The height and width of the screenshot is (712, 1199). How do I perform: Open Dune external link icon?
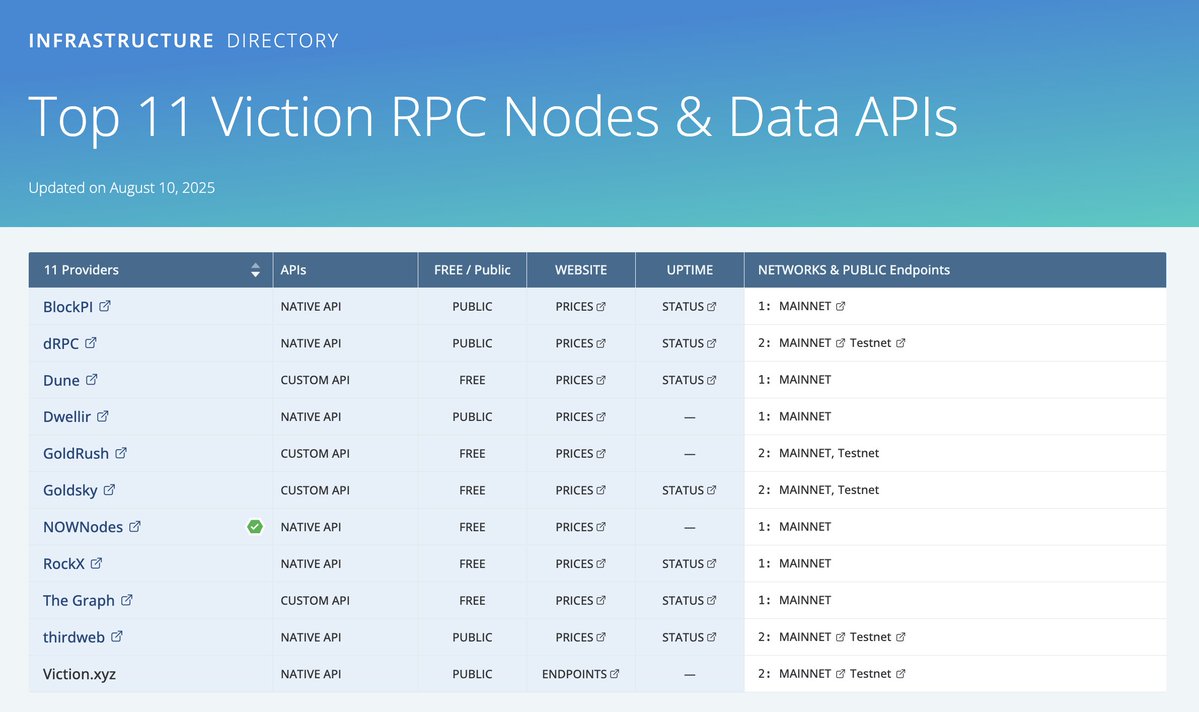91,379
